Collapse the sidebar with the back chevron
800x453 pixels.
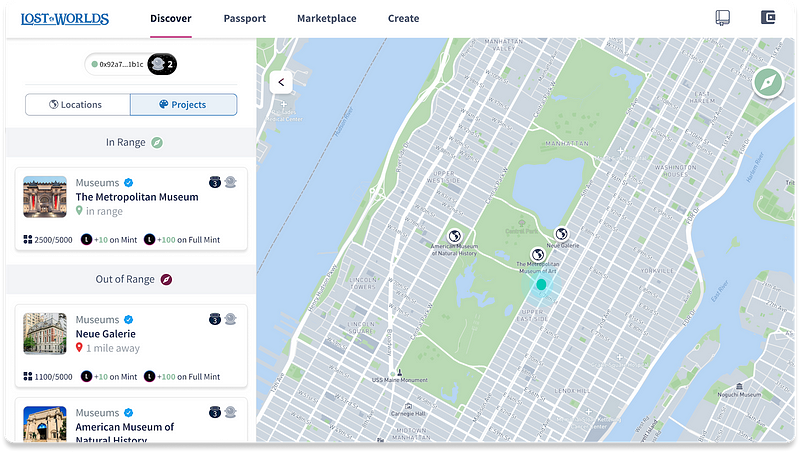[x=281, y=82]
